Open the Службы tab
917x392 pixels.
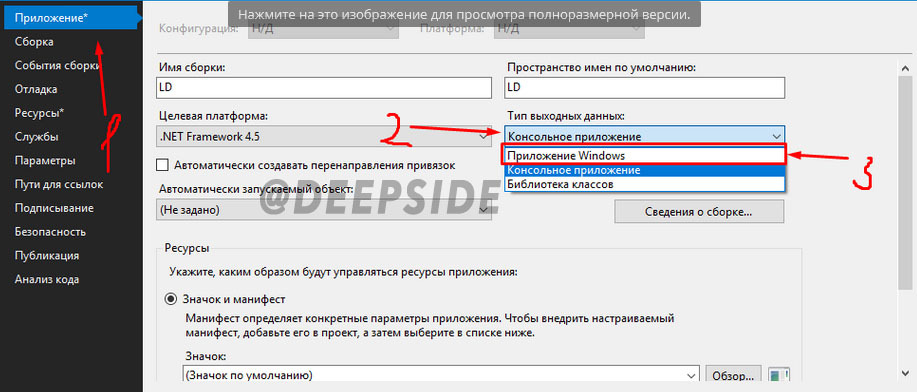(36, 137)
